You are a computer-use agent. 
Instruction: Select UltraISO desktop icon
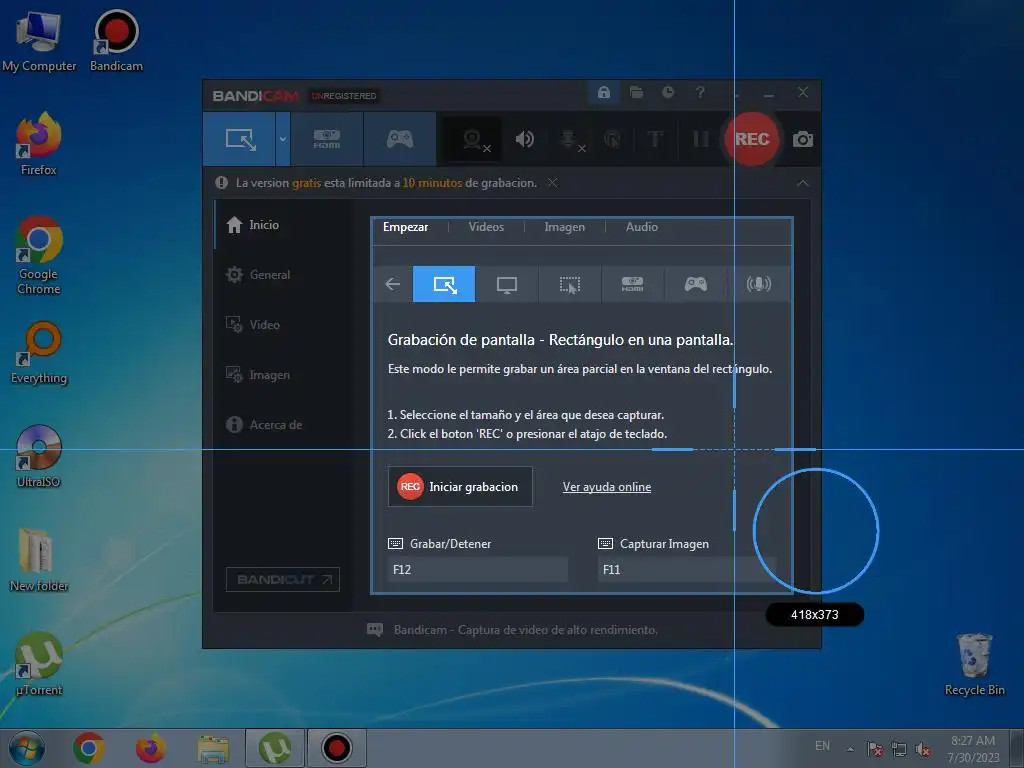[39, 456]
